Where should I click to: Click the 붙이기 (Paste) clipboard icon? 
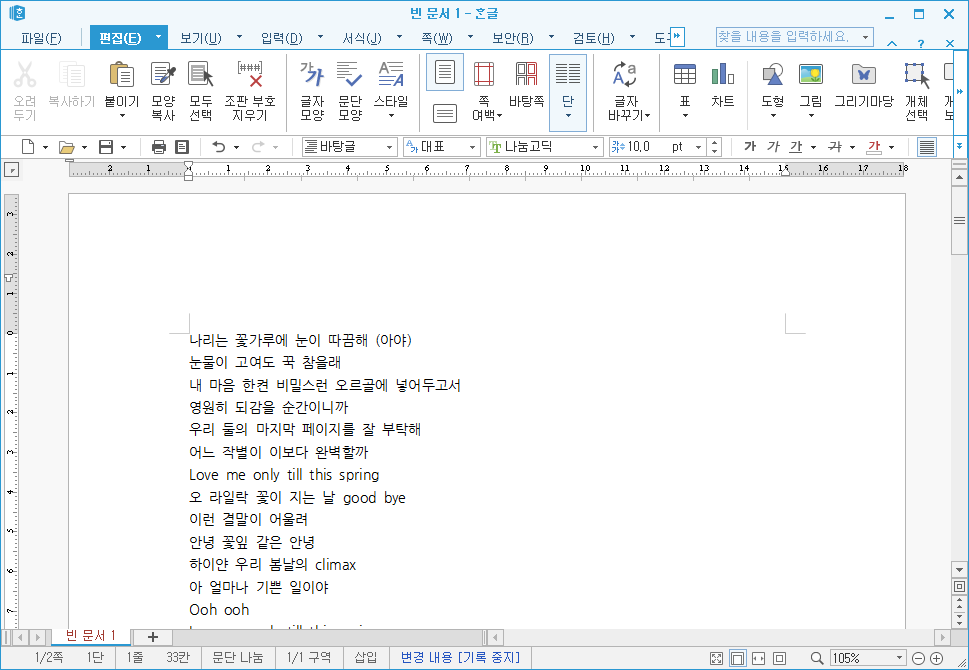pyautogui.click(x=122, y=75)
